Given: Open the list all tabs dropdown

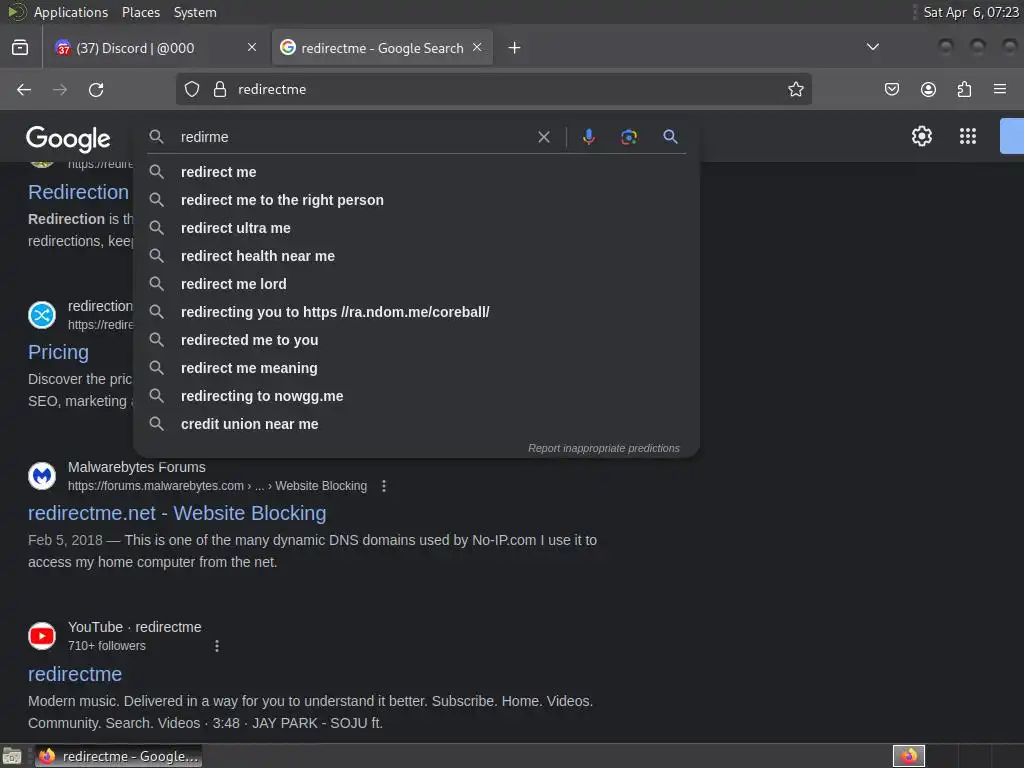Looking at the screenshot, I should [872, 47].
